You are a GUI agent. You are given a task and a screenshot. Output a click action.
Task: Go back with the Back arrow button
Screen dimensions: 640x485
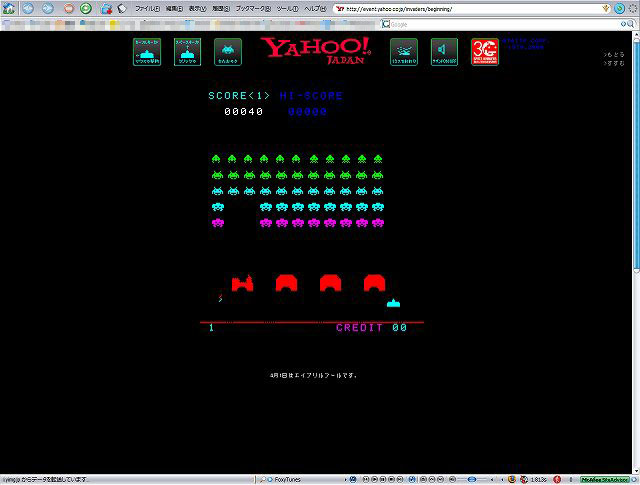point(28,8)
